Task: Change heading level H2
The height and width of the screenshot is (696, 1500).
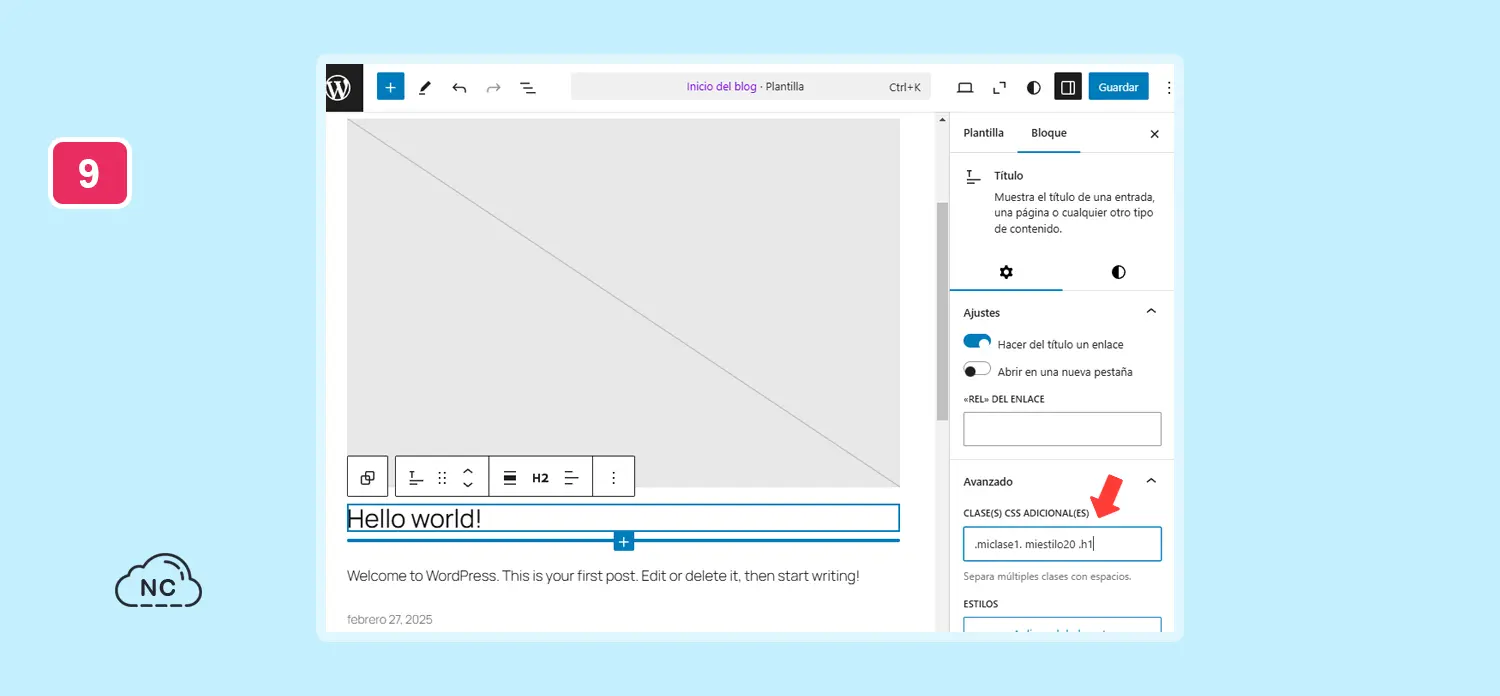Action: click(540, 477)
